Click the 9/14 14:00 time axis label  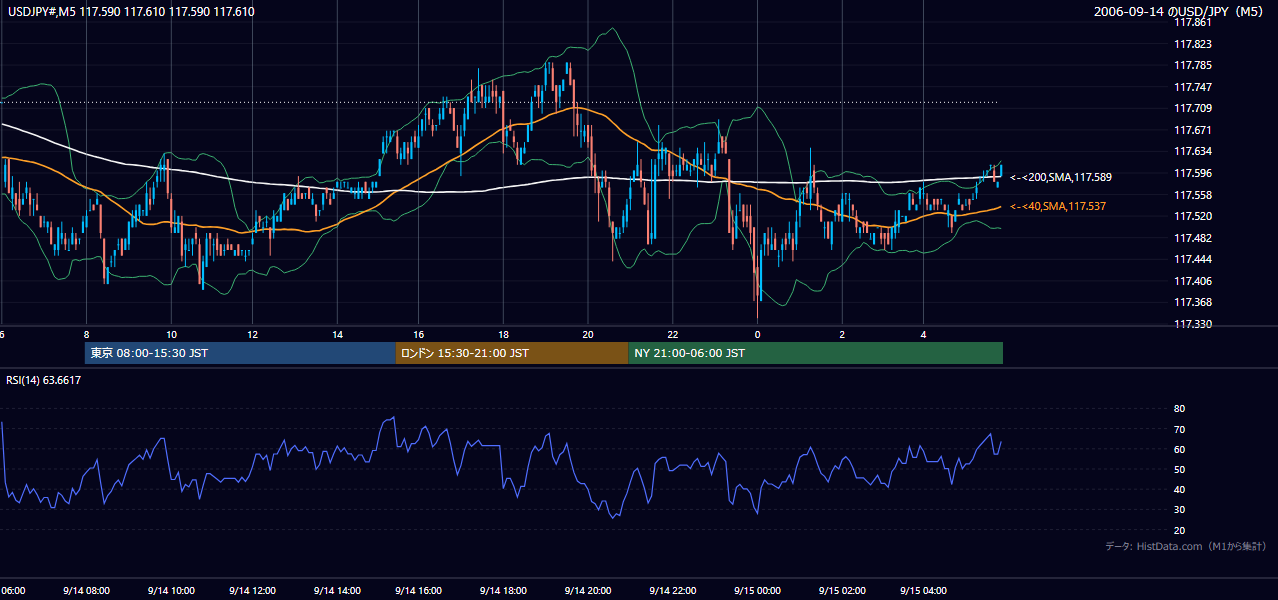337,591
